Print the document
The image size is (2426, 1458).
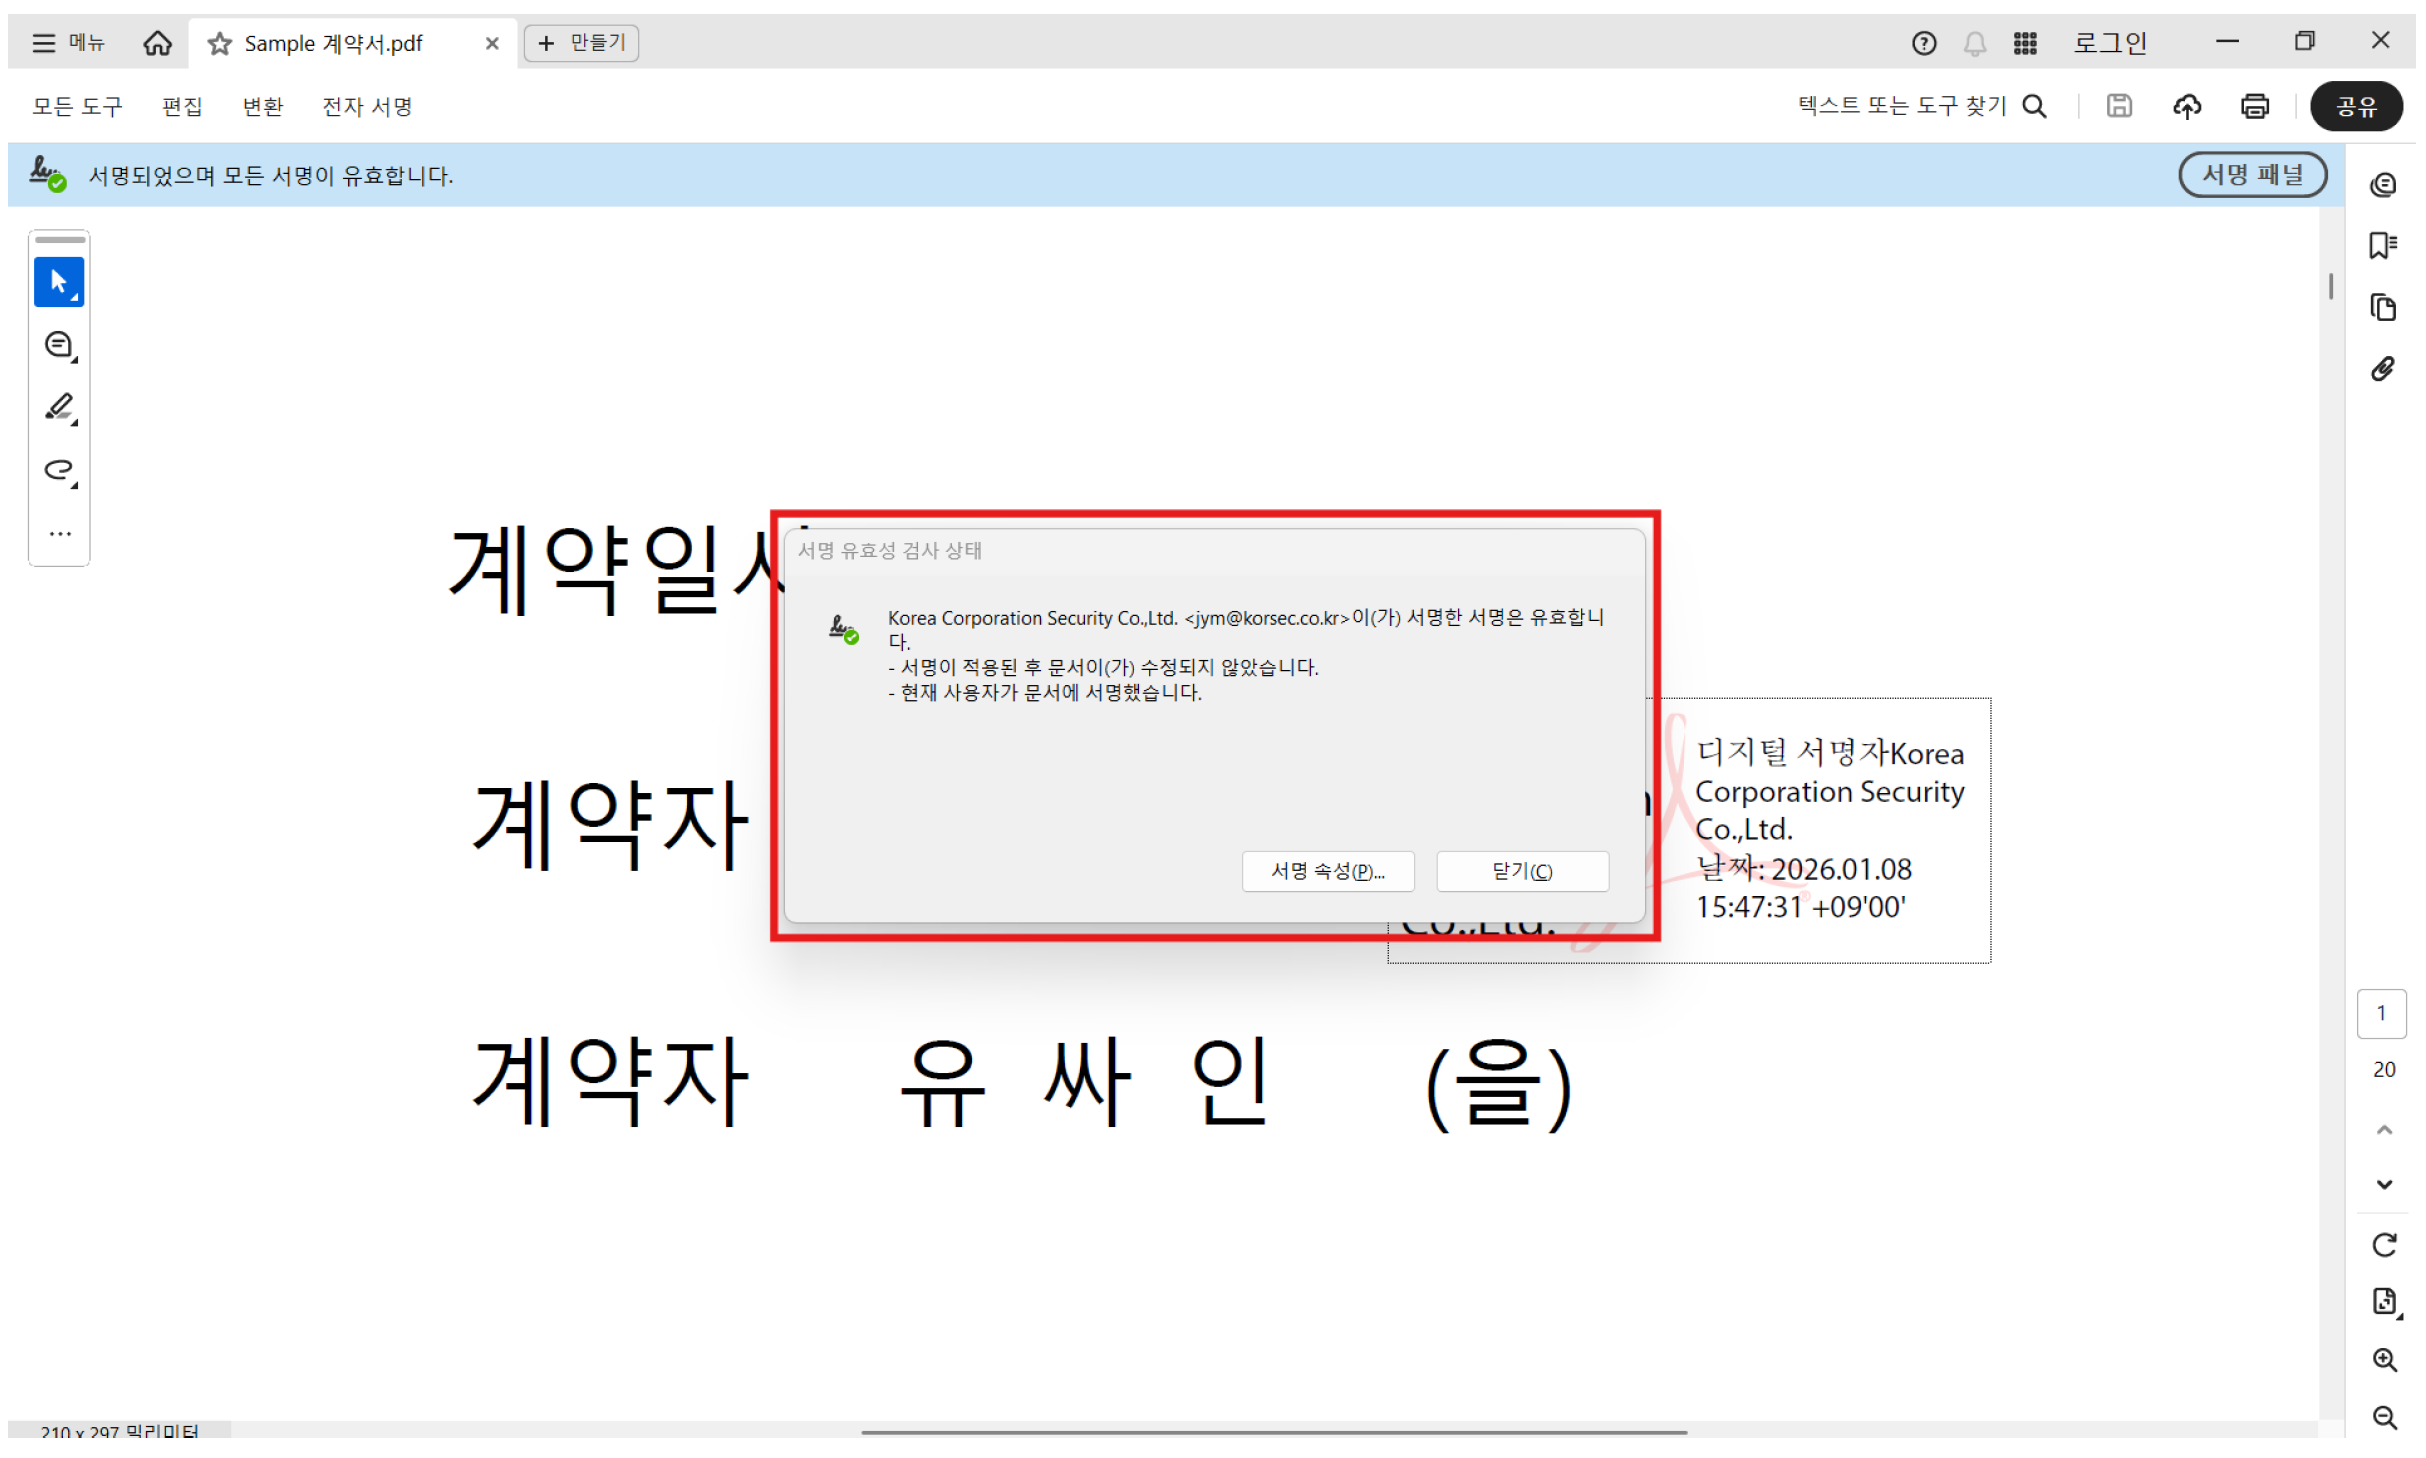2256,106
